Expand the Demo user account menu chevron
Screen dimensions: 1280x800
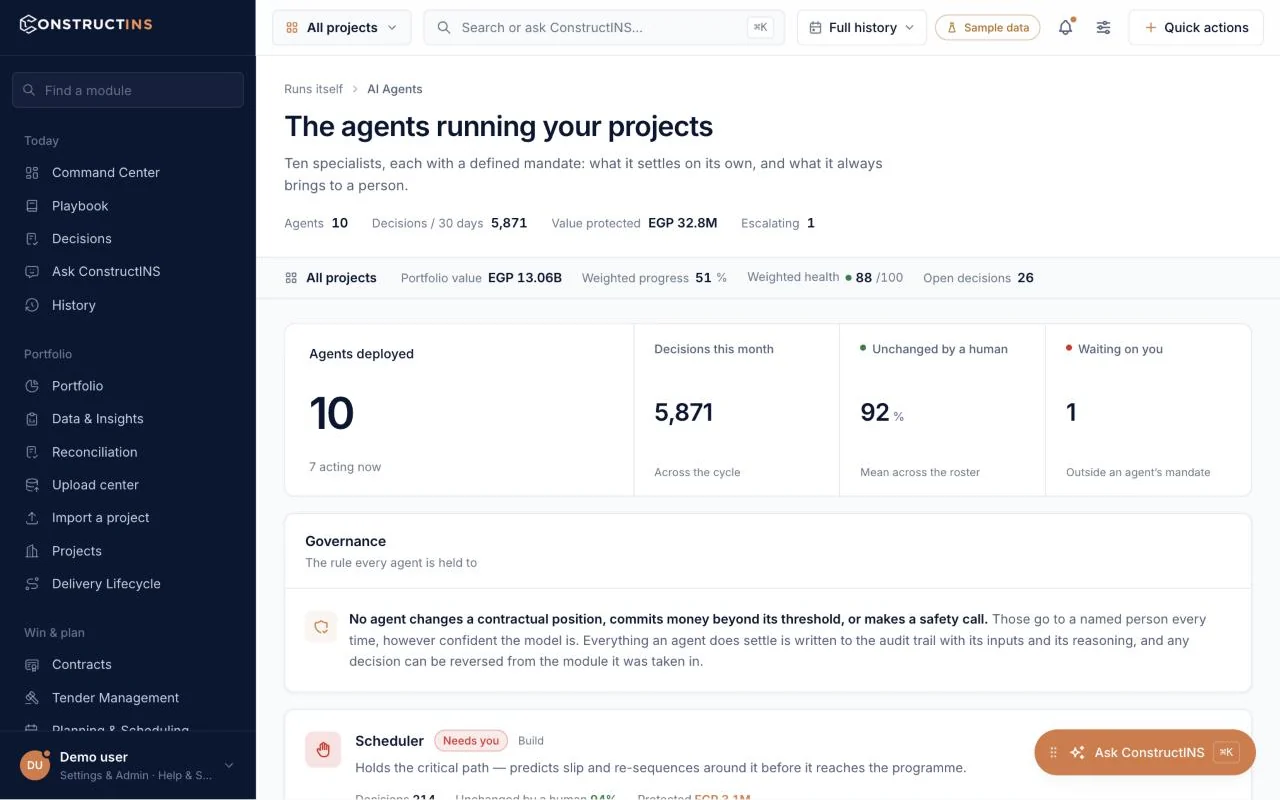pos(229,766)
